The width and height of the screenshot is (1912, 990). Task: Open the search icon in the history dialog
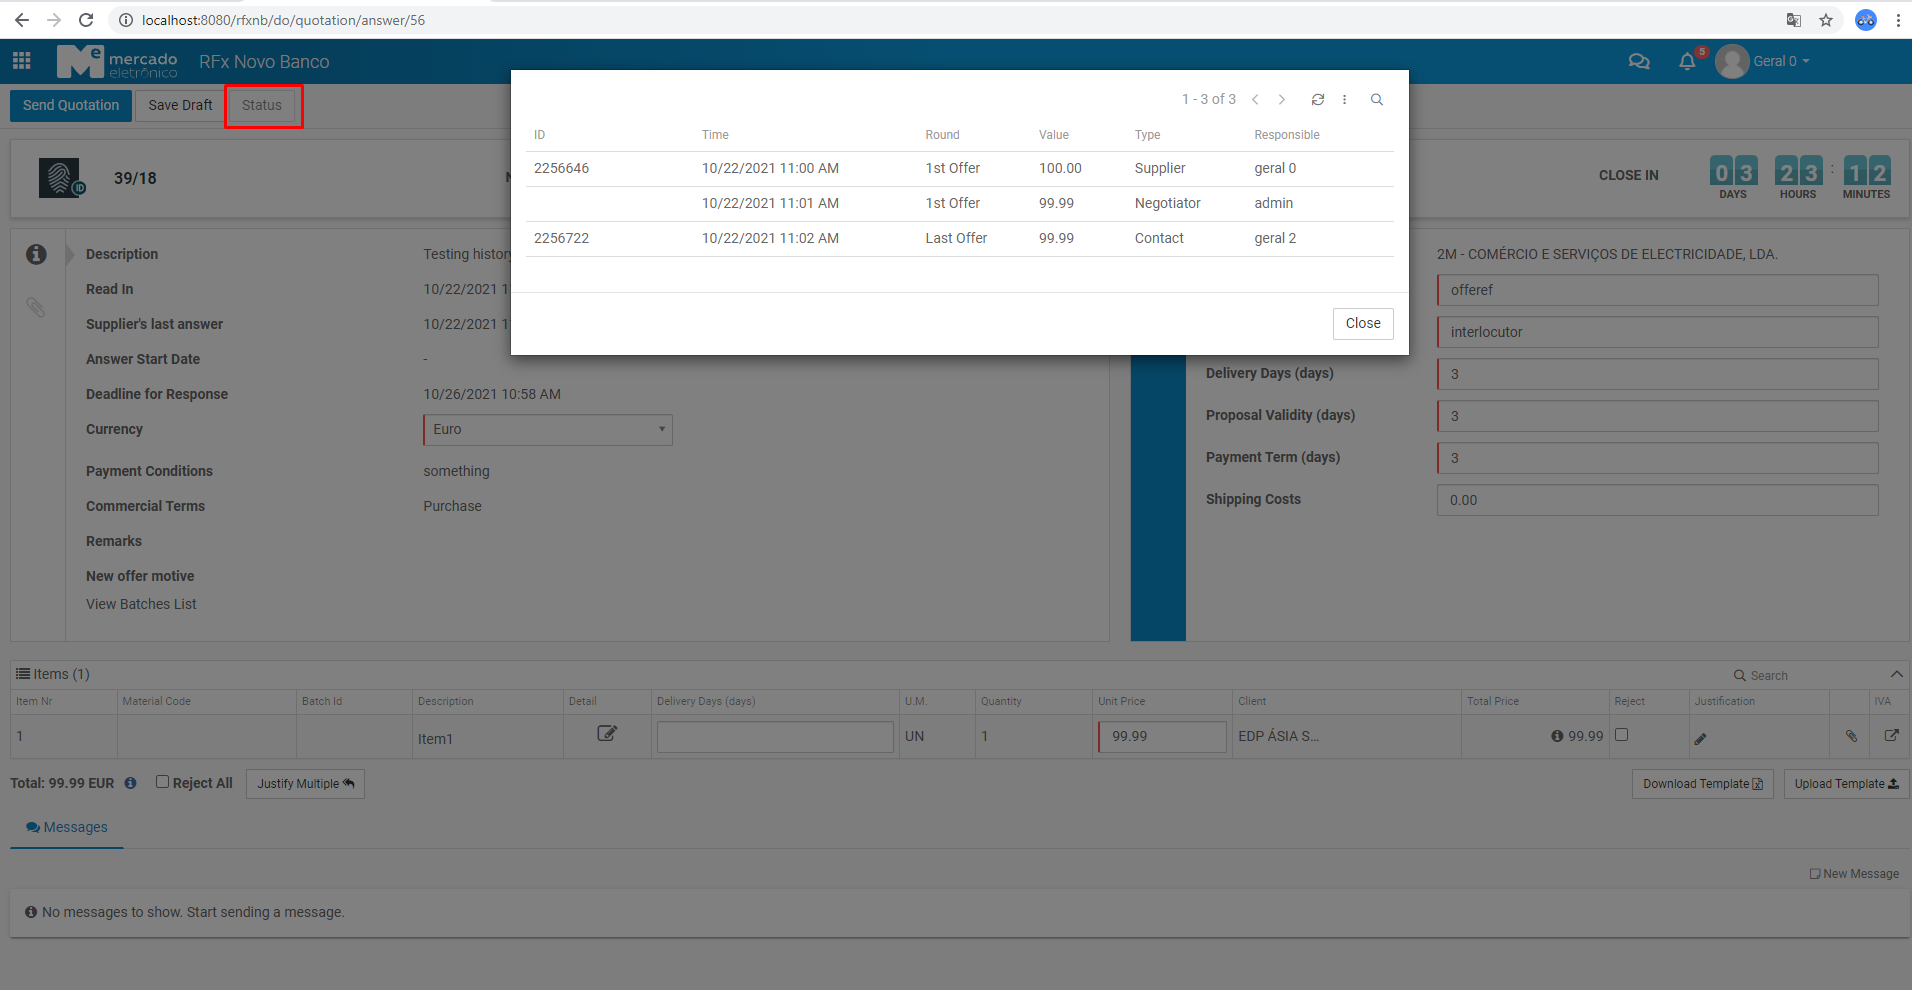1377,99
